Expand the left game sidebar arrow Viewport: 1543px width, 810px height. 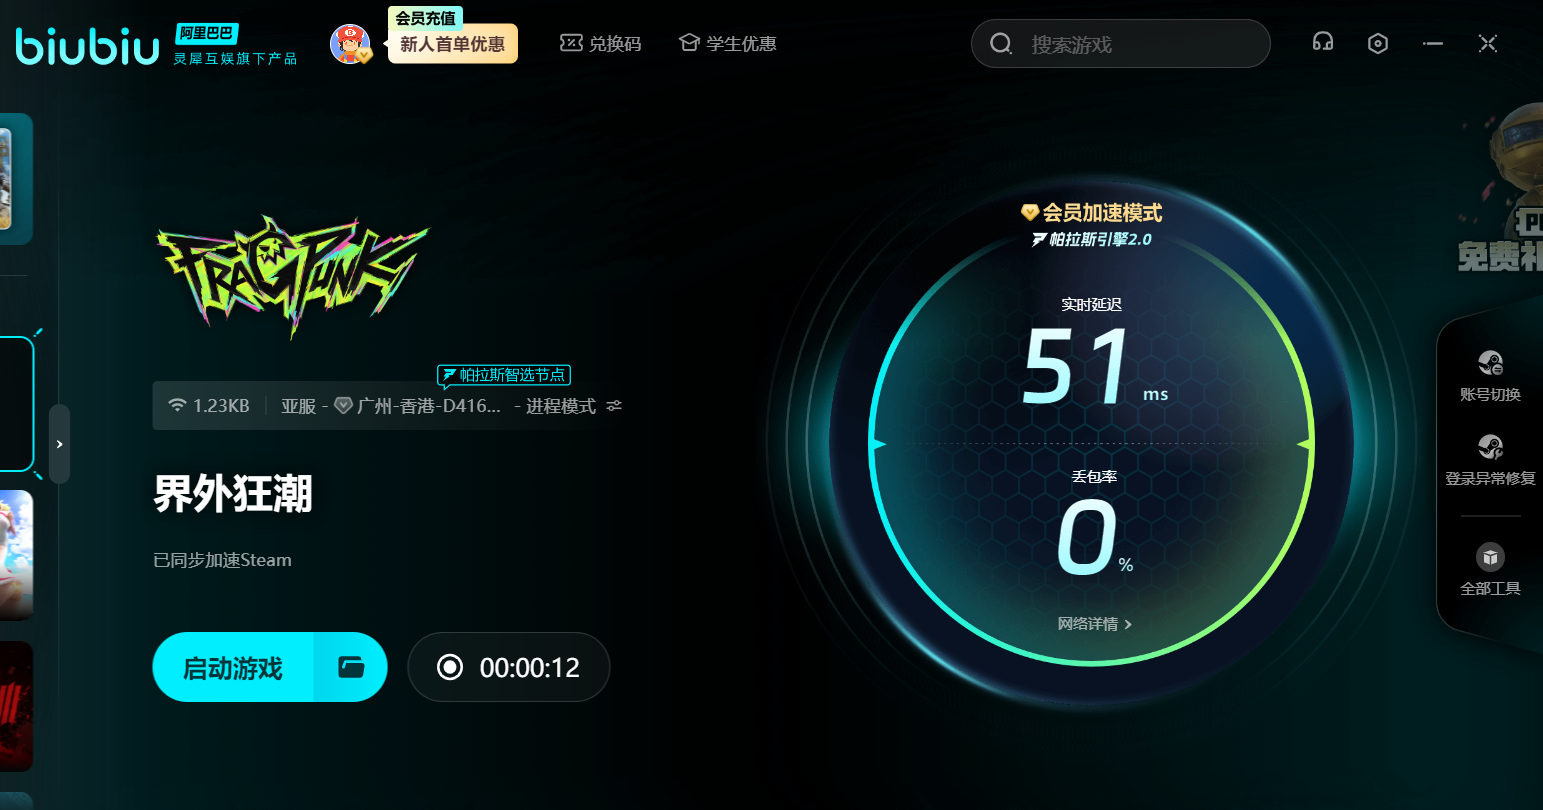(x=60, y=444)
